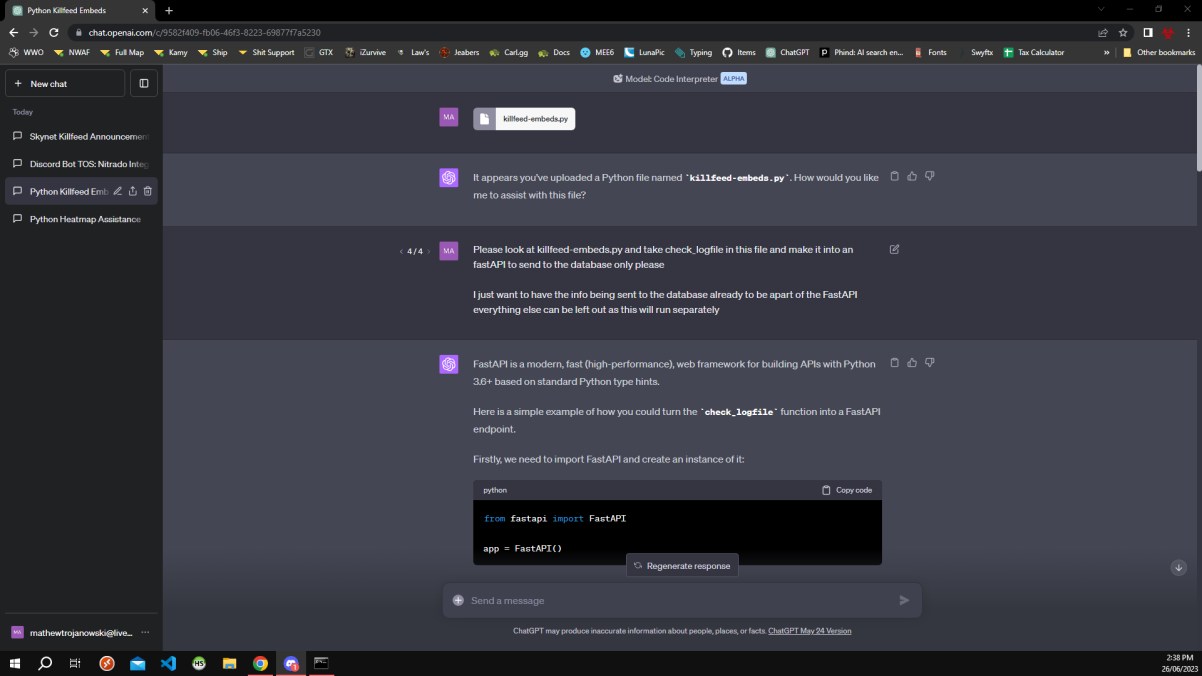Image resolution: width=1202 pixels, height=676 pixels.
Task: Open the Items GitHub bookmark
Action: click(x=739, y=52)
